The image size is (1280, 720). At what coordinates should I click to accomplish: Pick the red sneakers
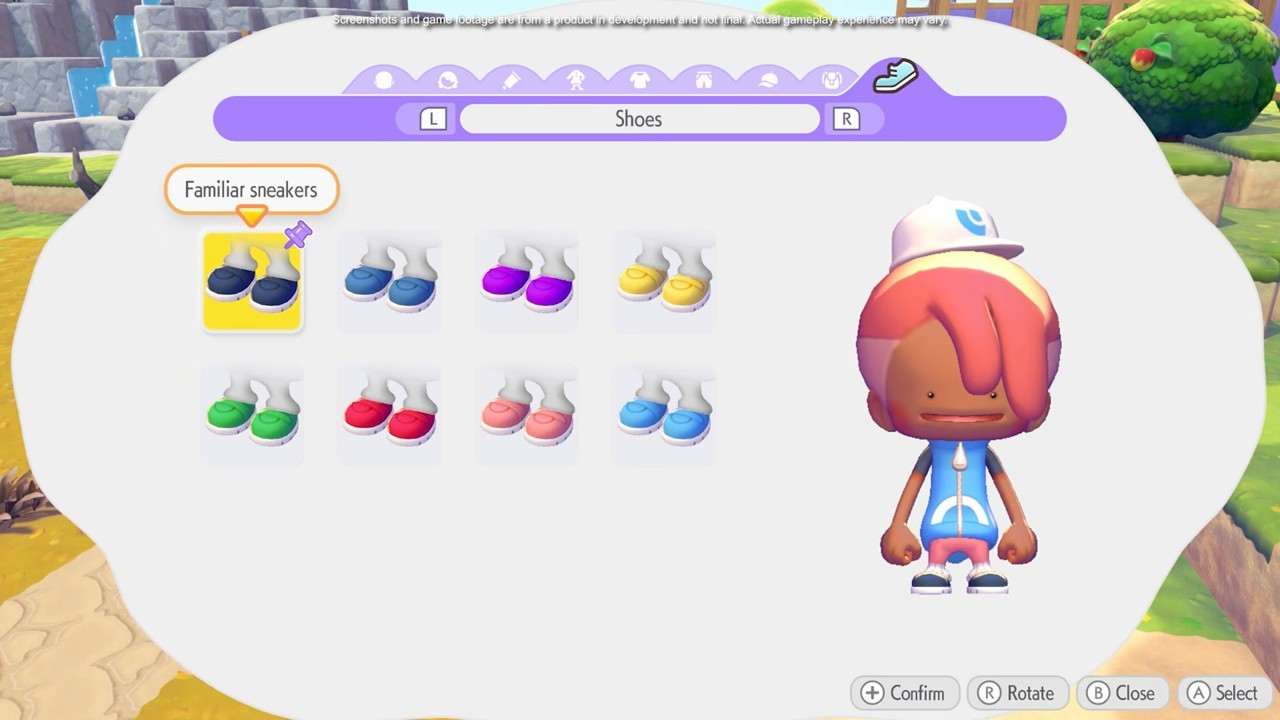[x=389, y=416]
